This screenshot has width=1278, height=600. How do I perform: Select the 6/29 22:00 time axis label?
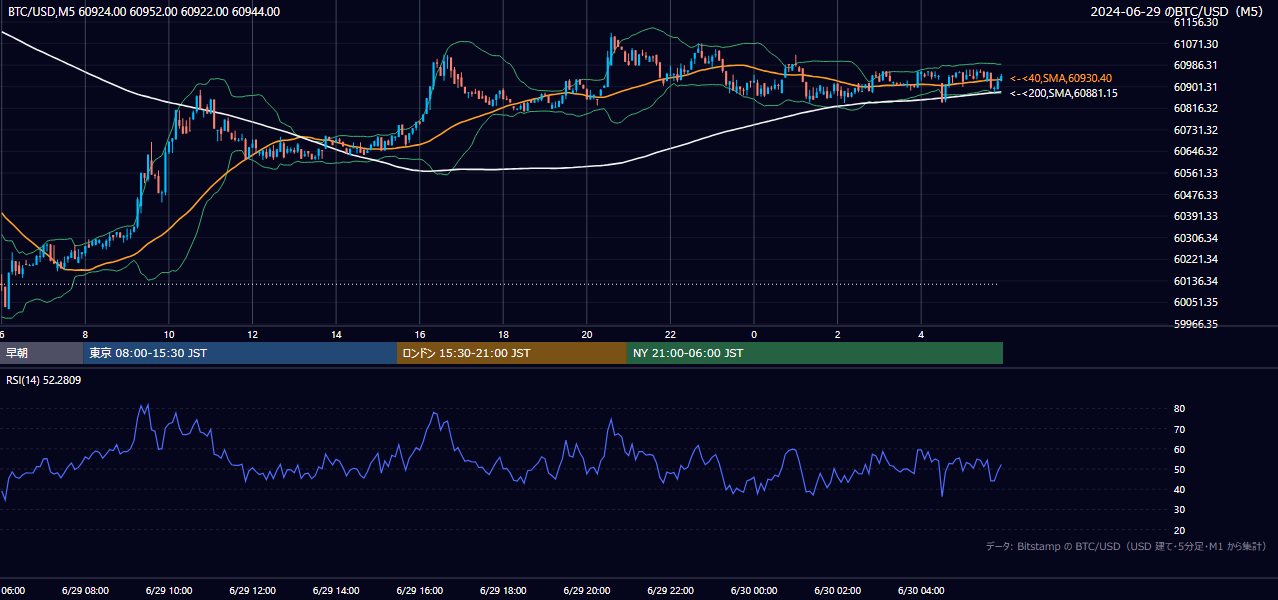point(670,591)
